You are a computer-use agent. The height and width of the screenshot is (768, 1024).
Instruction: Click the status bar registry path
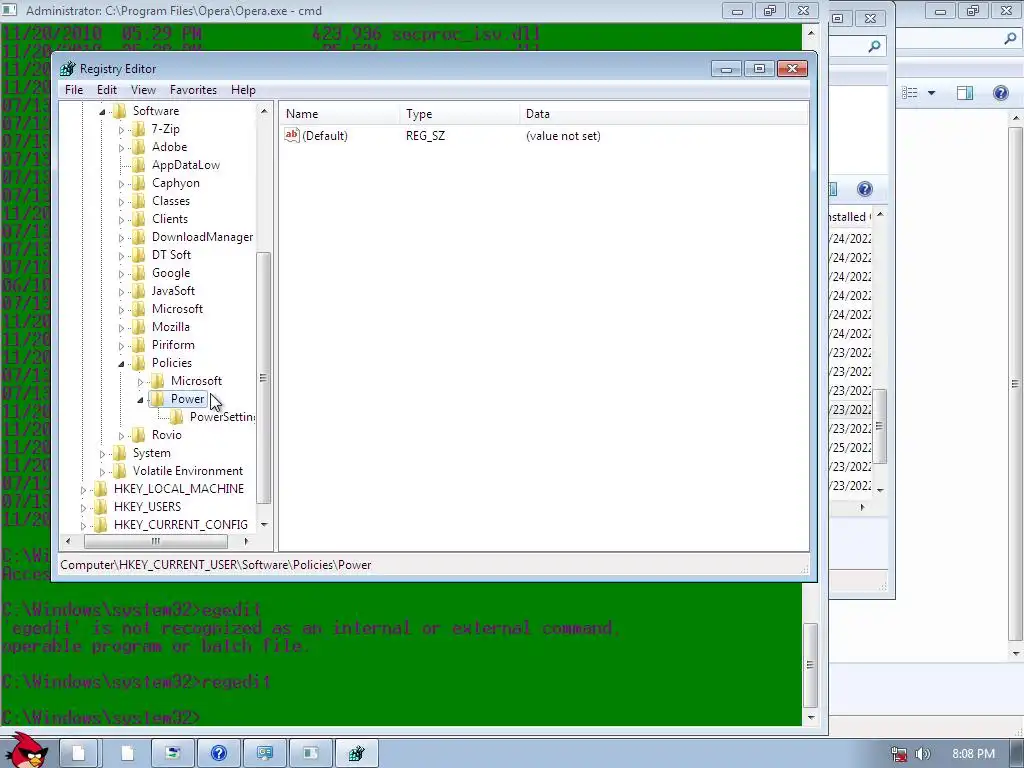click(216, 565)
